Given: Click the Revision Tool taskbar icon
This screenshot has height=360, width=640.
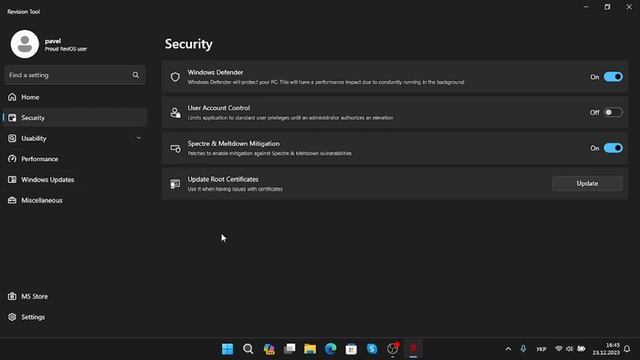Looking at the screenshot, I should tap(413, 349).
